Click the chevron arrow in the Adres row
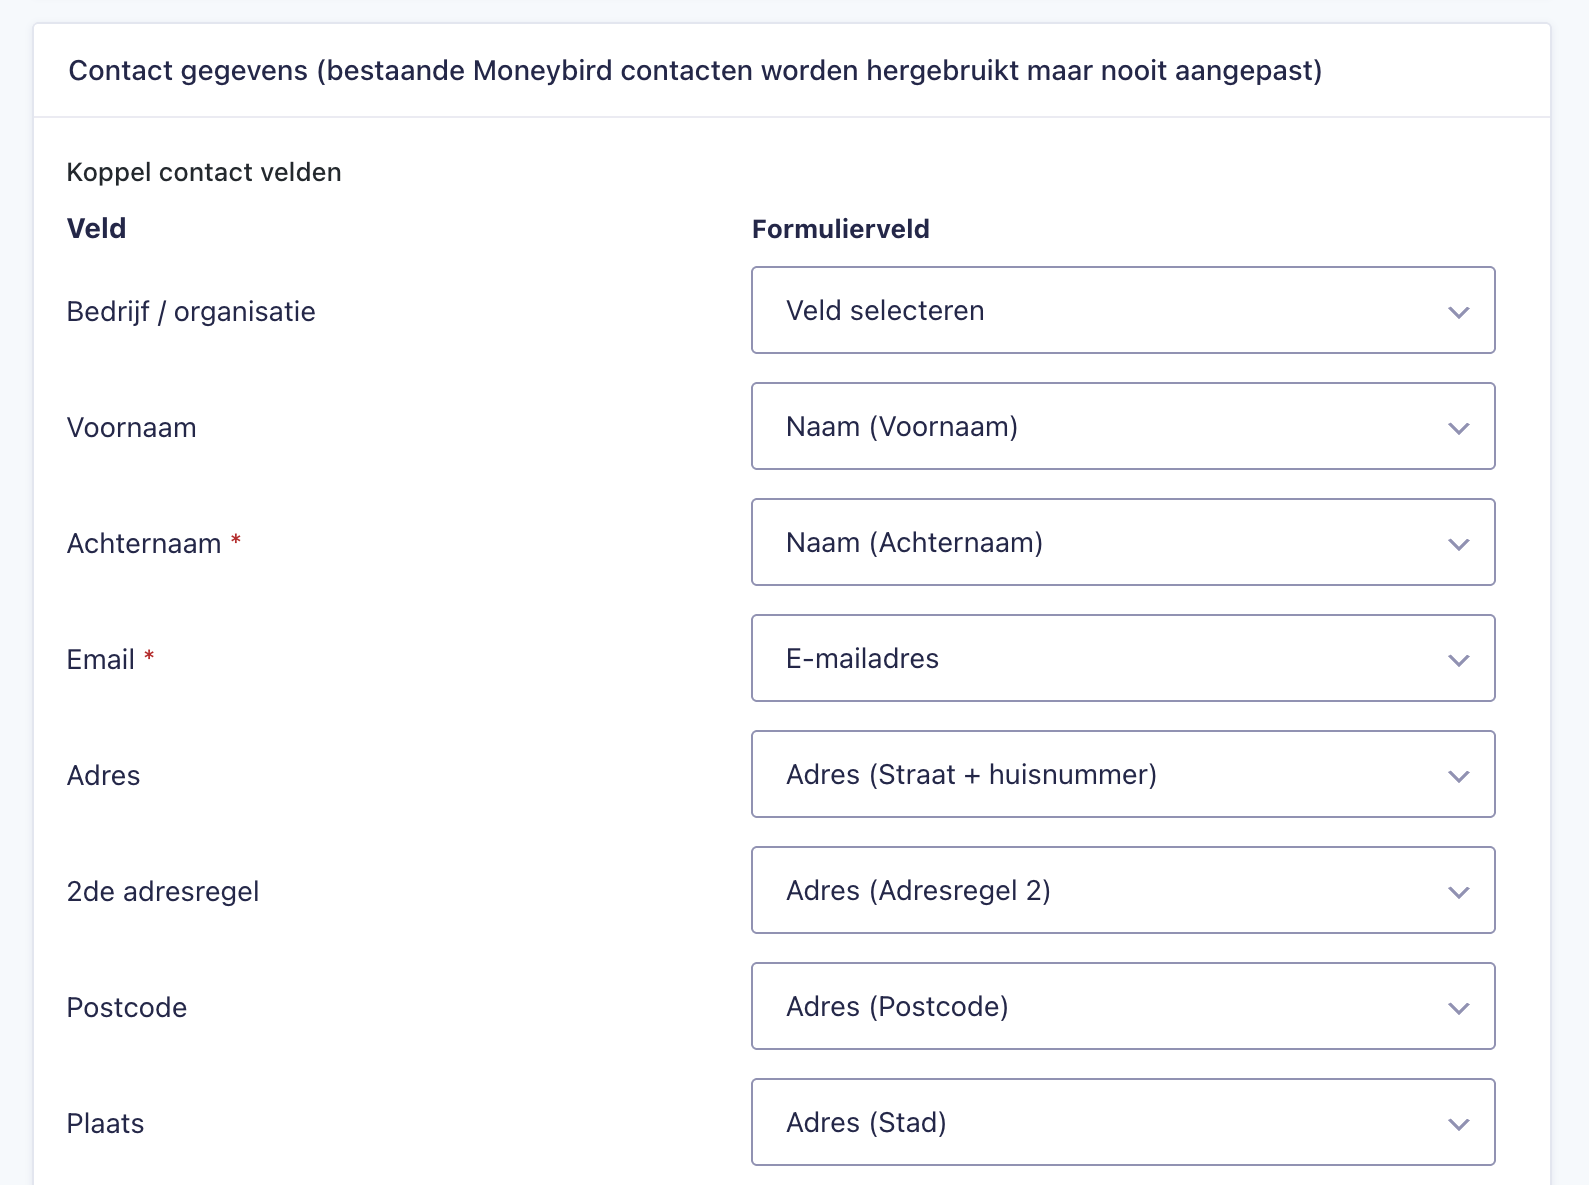The width and height of the screenshot is (1589, 1185). point(1458,776)
